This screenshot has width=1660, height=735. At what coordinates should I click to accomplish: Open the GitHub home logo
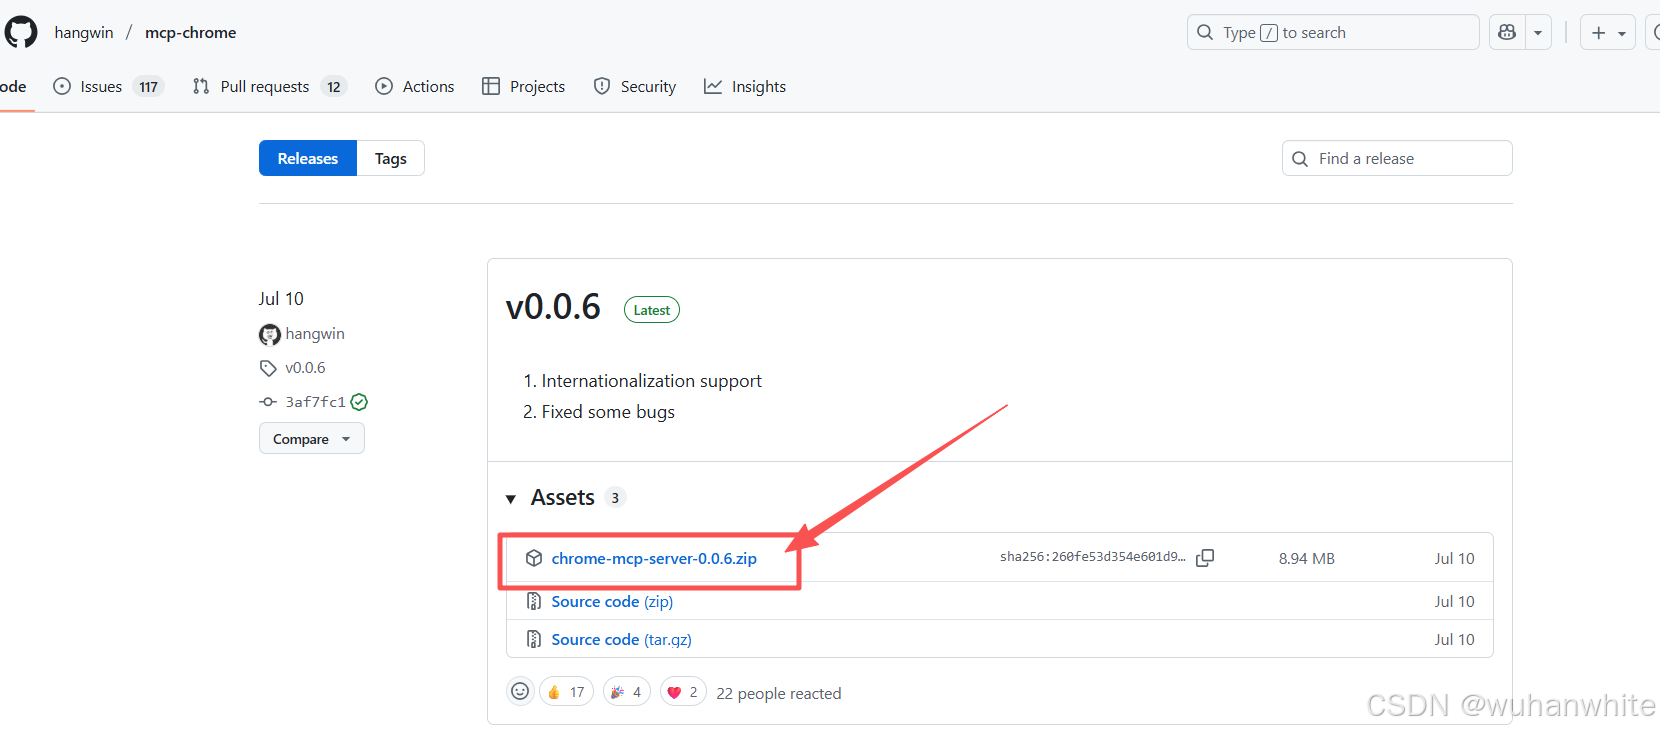(21, 32)
